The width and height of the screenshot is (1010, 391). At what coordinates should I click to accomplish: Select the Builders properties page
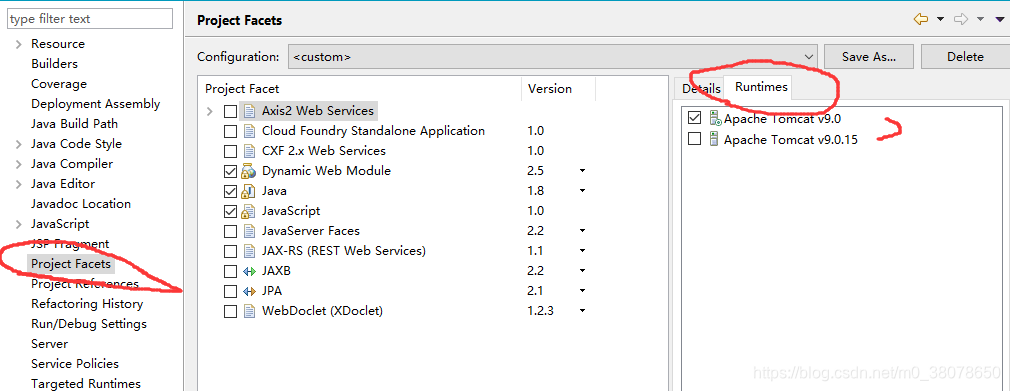pyautogui.click(x=54, y=64)
